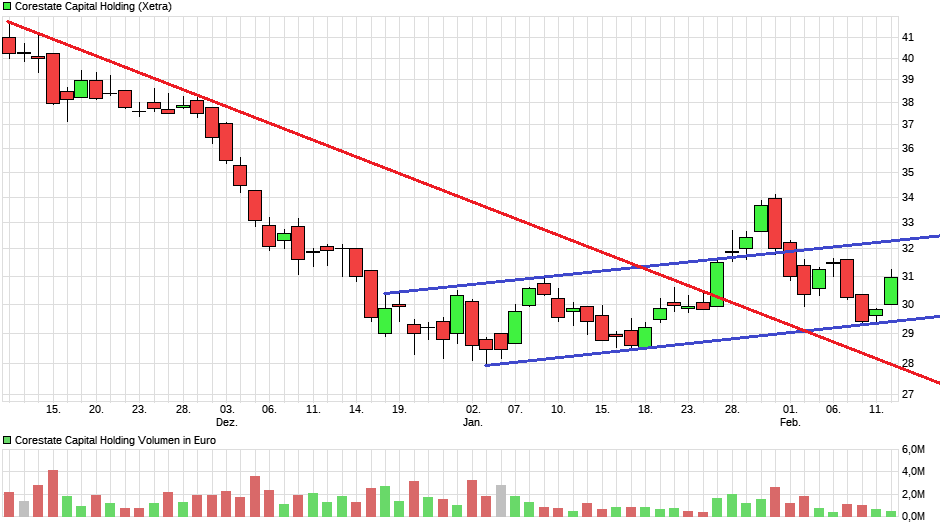Click the '14.' date label on the time axis

pyautogui.click(x=356, y=409)
